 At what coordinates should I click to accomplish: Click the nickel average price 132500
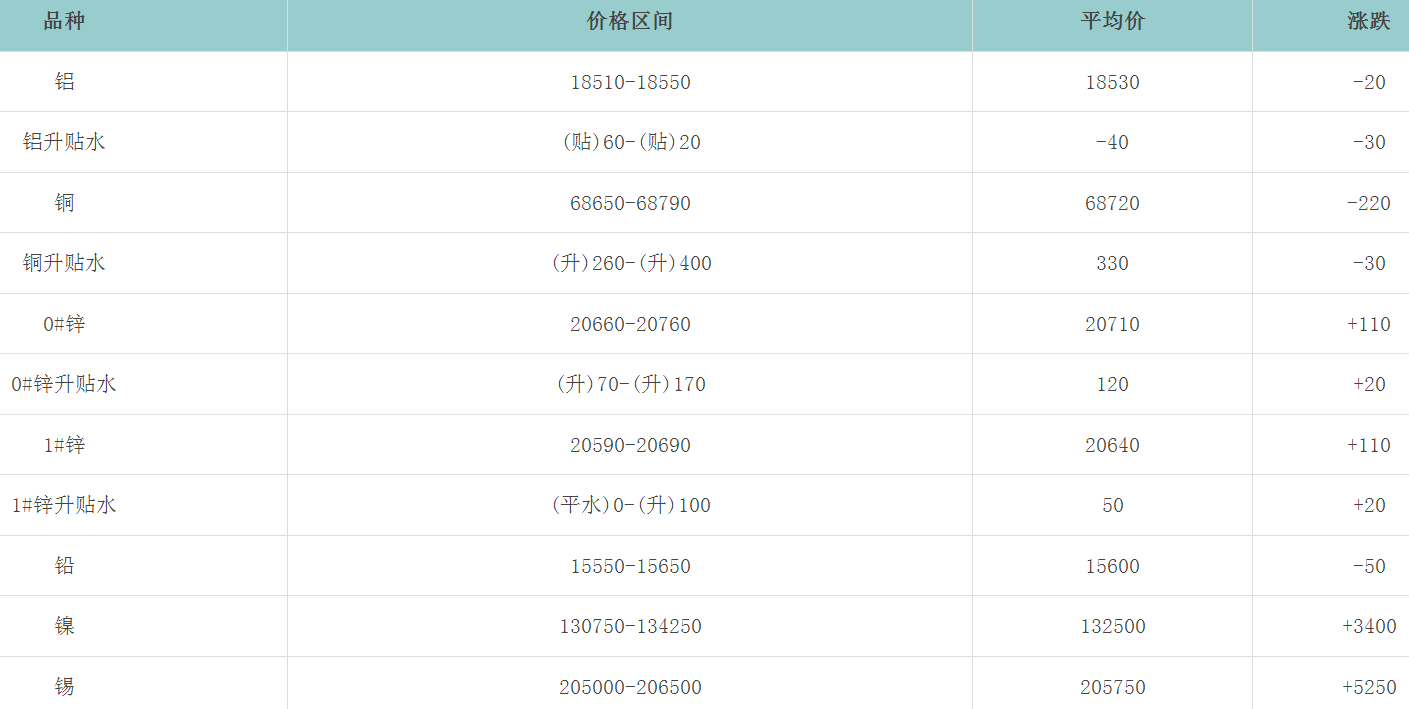[x=1112, y=626]
